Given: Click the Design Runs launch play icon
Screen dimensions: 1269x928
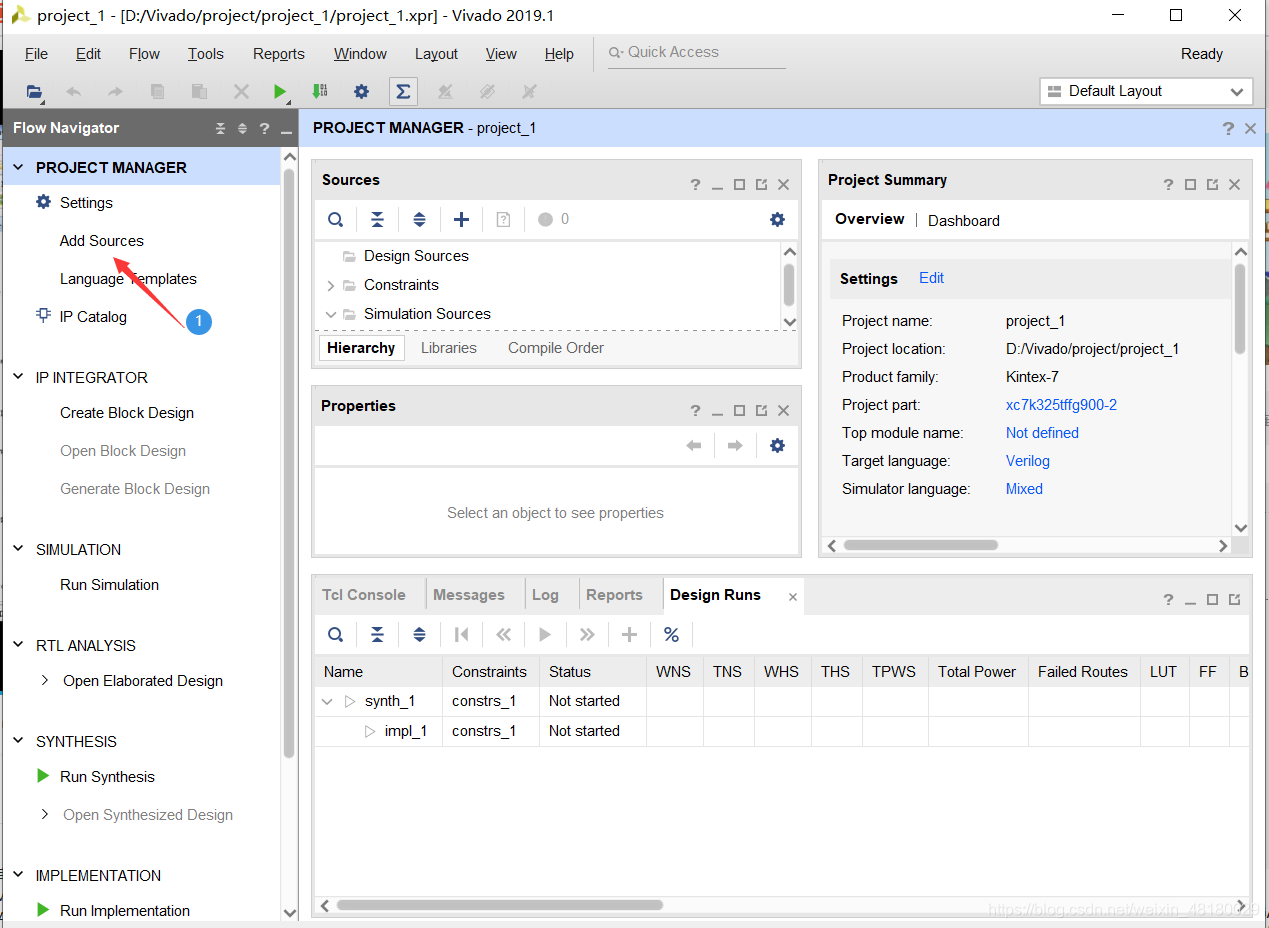Looking at the screenshot, I should [545, 635].
